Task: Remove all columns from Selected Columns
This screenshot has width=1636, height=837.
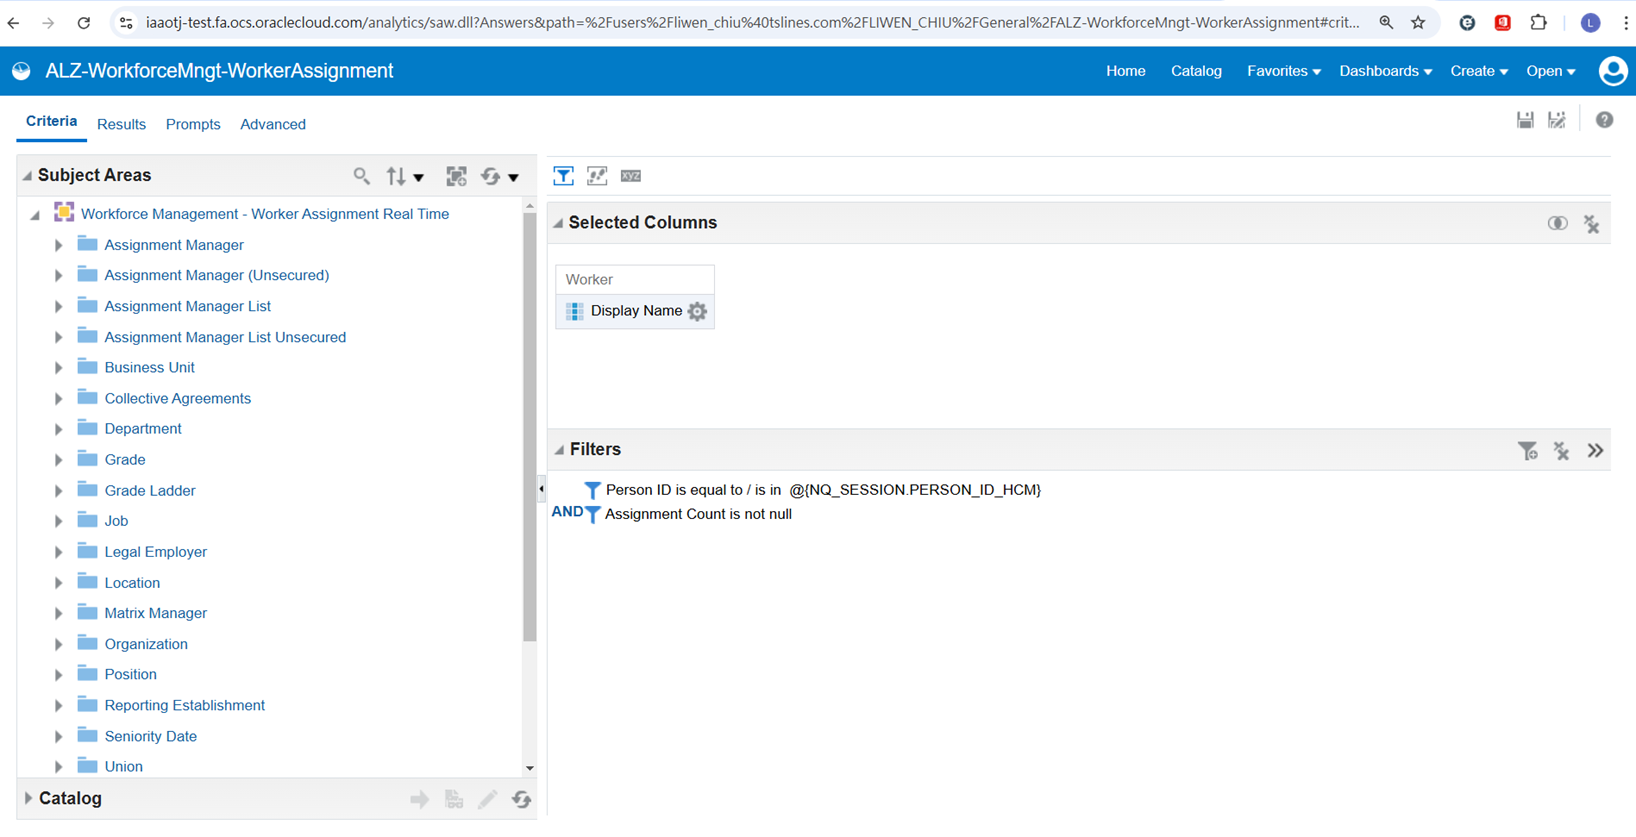Action: tap(1591, 224)
